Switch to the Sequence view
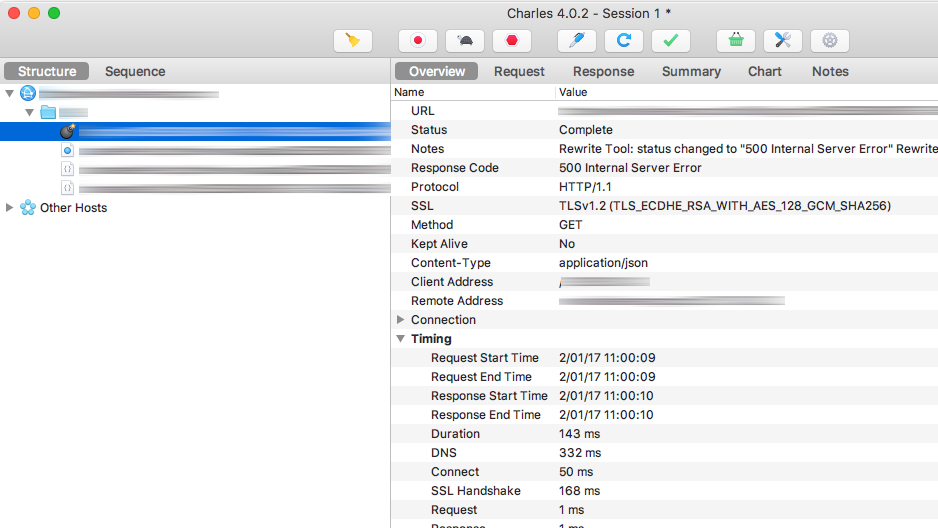 [x=135, y=71]
